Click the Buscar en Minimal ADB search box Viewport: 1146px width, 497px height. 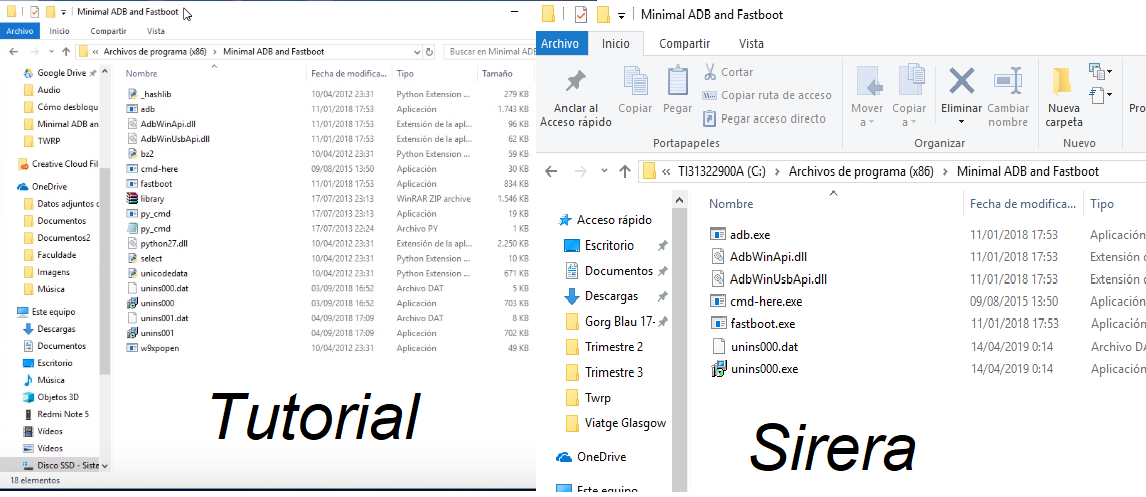(x=487, y=51)
